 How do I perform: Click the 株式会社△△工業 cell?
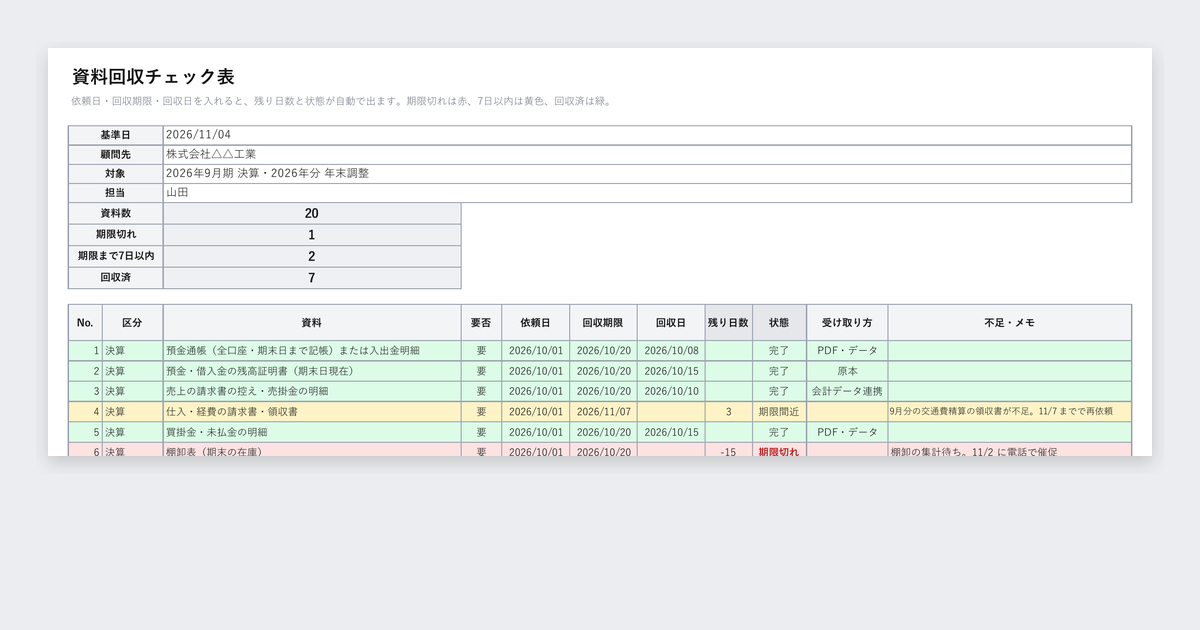click(x=647, y=154)
